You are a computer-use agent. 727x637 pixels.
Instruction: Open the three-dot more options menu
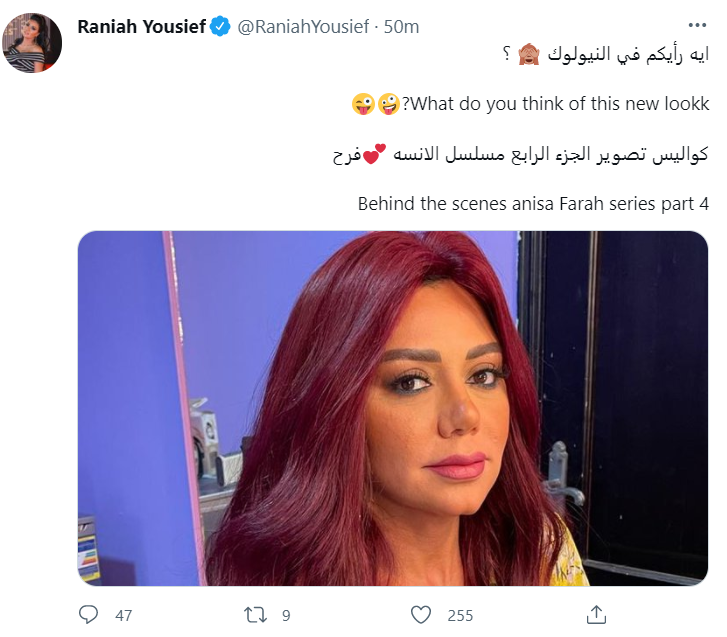(697, 25)
